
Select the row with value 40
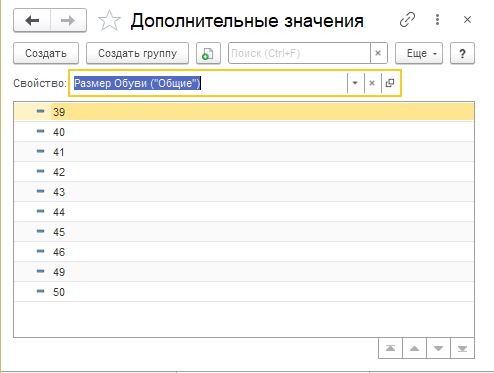[244, 132]
